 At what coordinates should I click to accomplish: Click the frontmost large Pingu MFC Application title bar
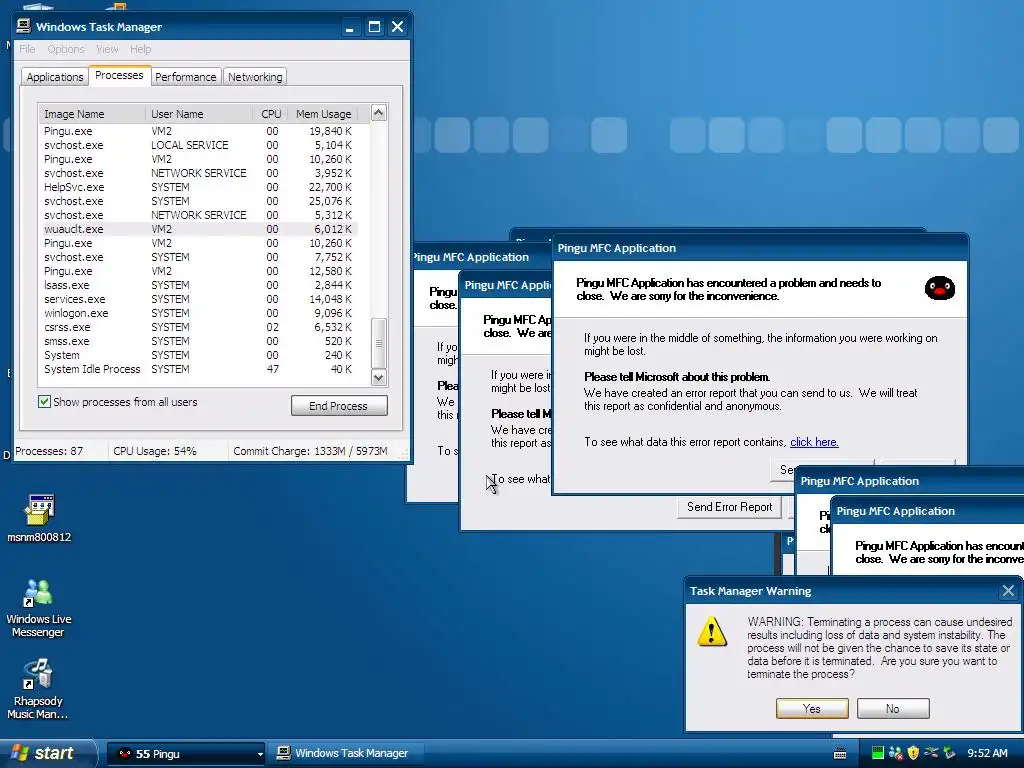(760, 248)
